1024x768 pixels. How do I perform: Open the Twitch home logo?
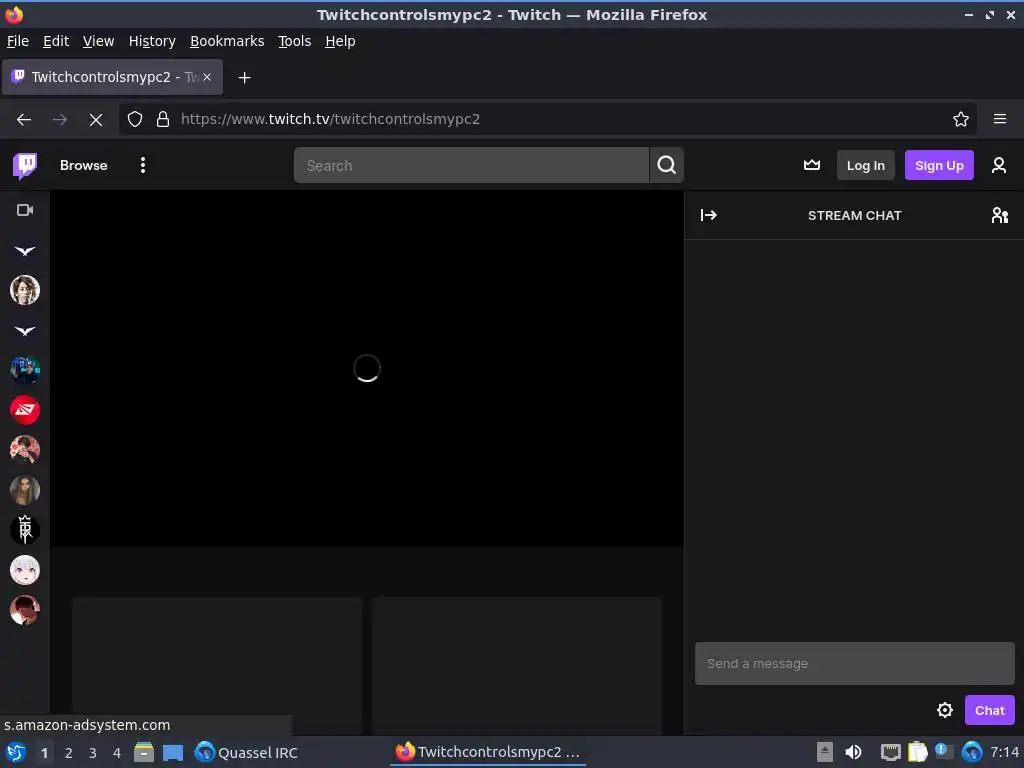25,166
